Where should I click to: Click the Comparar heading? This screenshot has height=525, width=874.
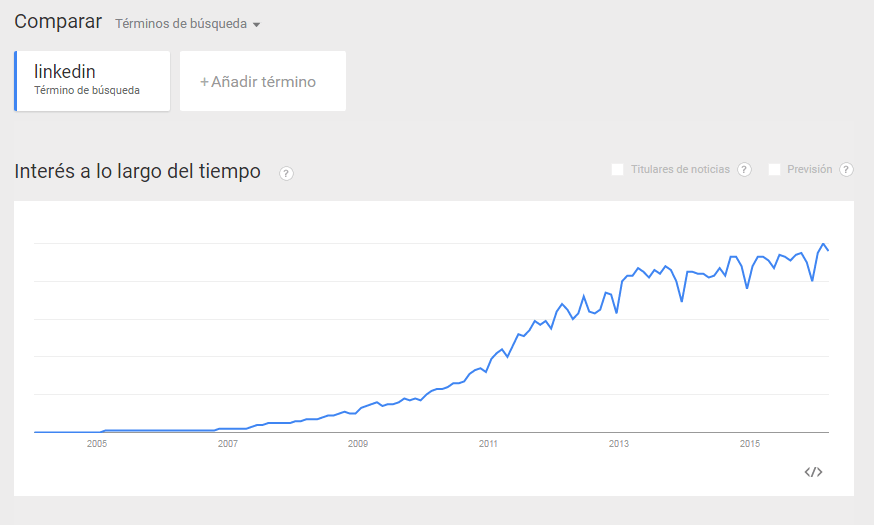pyautogui.click(x=58, y=21)
